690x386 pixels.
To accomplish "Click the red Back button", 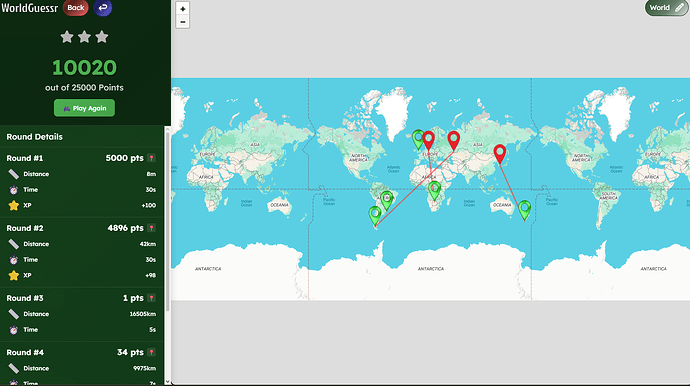I will pyautogui.click(x=75, y=7).
